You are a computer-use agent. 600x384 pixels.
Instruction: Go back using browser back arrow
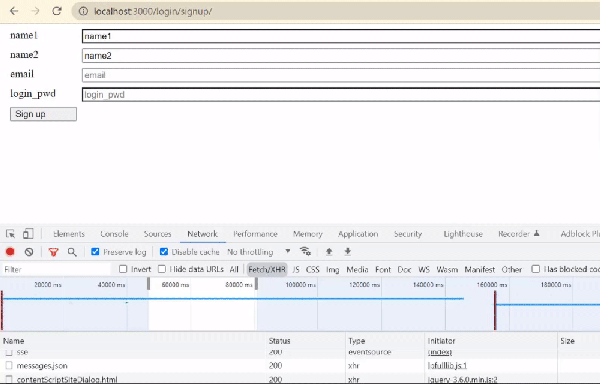click(x=14, y=11)
